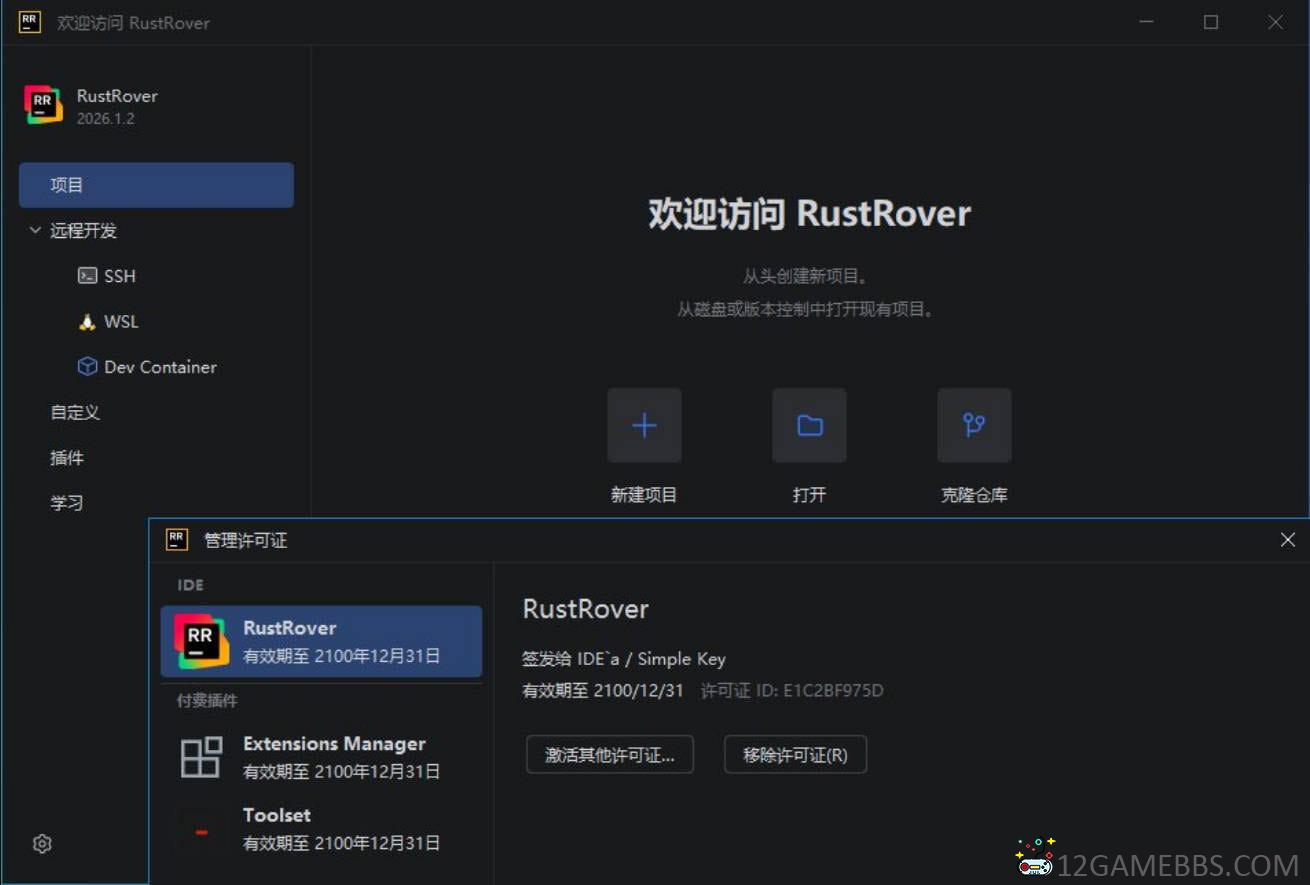This screenshot has height=885, width=1310.
Task: Minimize the RustRover welcome window
Action: (x=1147, y=22)
